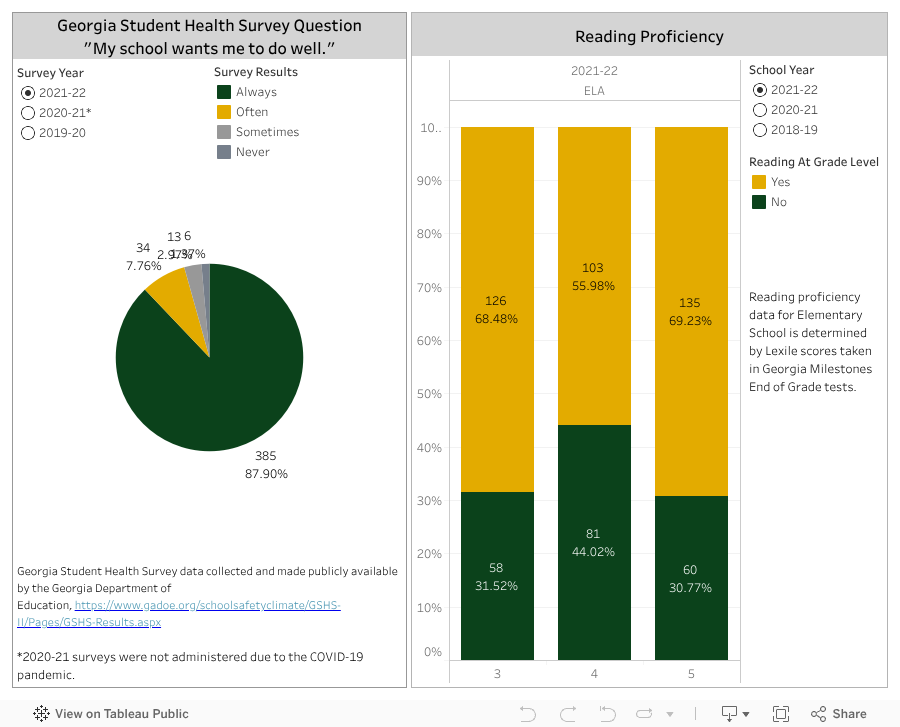Click the Revert icon in toolbar
Image resolution: width=900 pixels, height=727 pixels.
click(x=607, y=713)
